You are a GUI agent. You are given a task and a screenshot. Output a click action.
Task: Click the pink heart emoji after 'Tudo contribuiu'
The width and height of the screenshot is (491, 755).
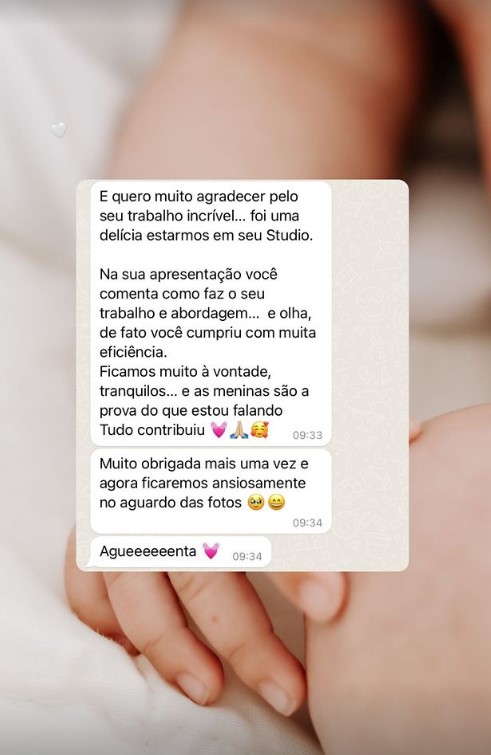pos(219,430)
